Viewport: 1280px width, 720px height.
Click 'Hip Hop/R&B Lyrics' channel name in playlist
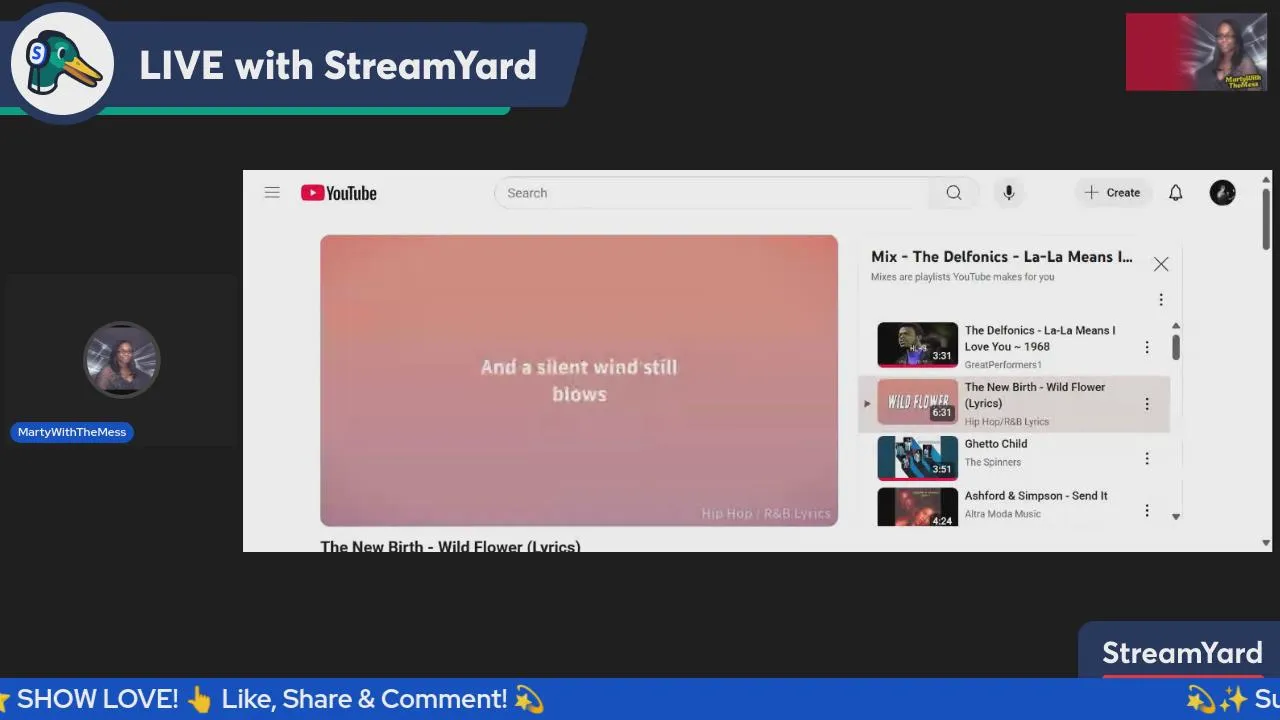(1007, 422)
